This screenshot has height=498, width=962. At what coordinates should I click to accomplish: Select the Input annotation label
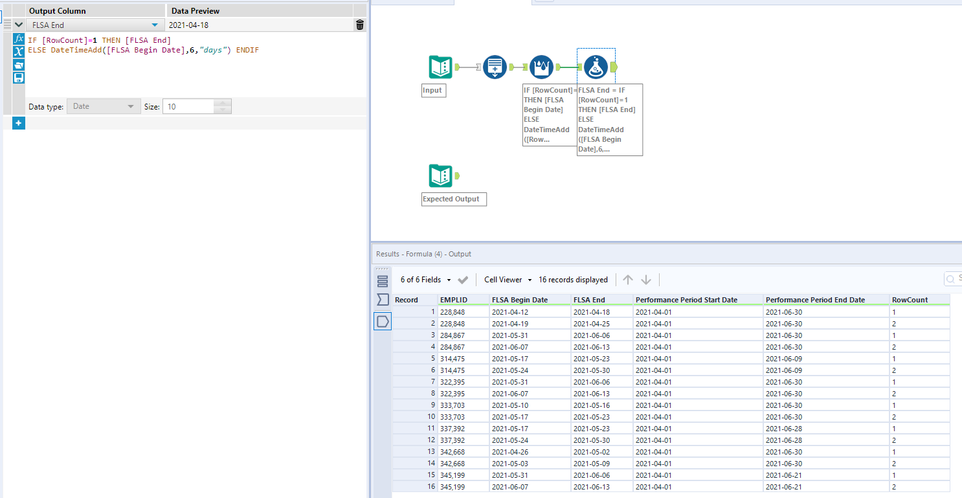pyautogui.click(x=432, y=90)
